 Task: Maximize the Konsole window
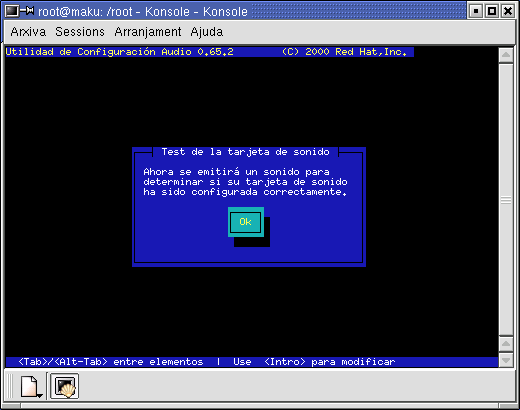492,11
